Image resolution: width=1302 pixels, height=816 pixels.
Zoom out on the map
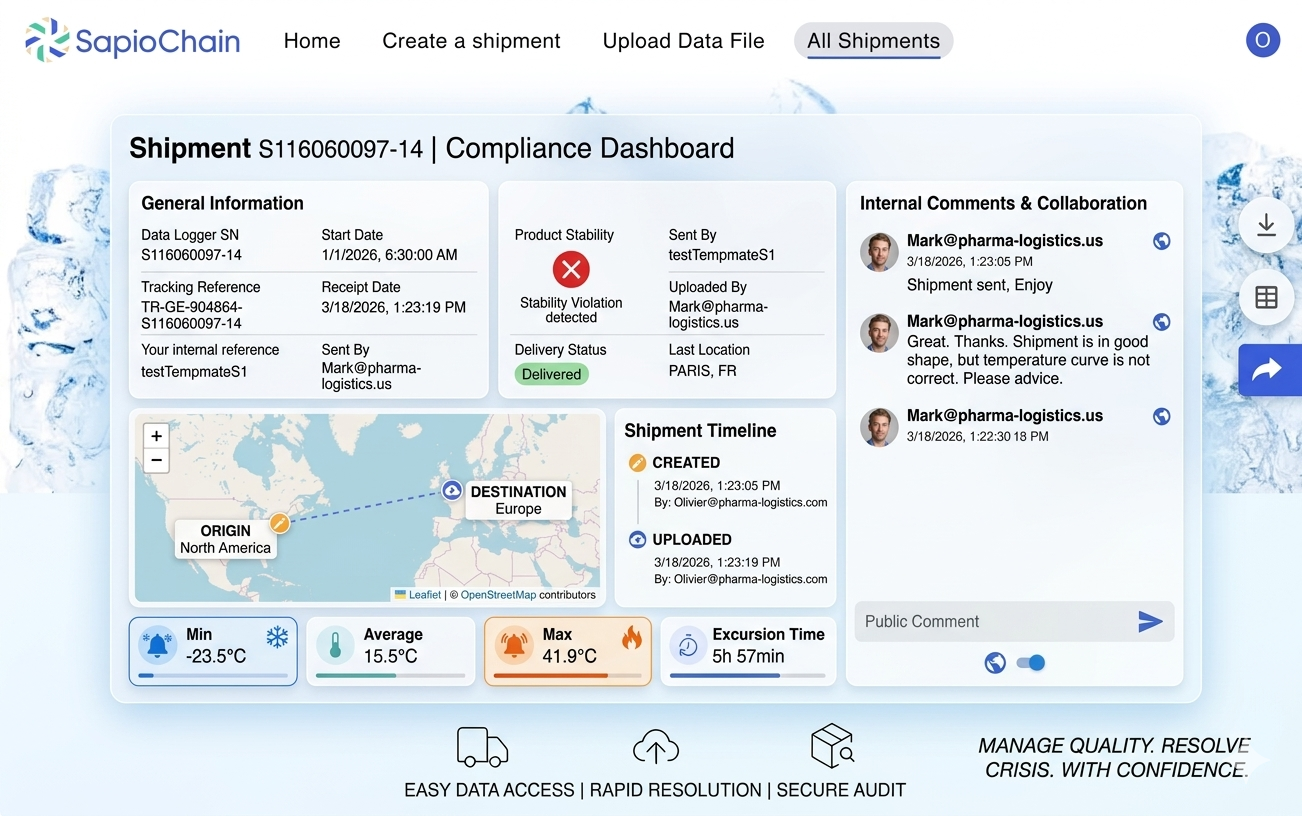tap(156, 460)
